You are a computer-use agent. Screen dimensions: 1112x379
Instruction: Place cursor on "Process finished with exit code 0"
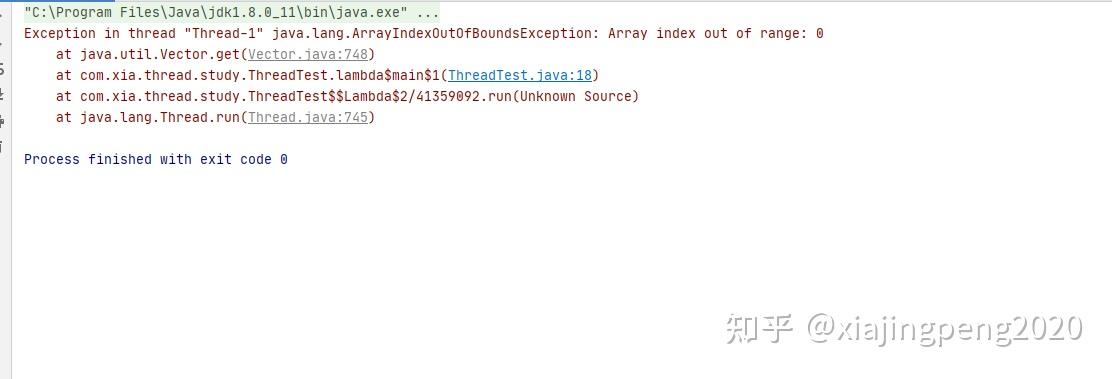(155, 159)
